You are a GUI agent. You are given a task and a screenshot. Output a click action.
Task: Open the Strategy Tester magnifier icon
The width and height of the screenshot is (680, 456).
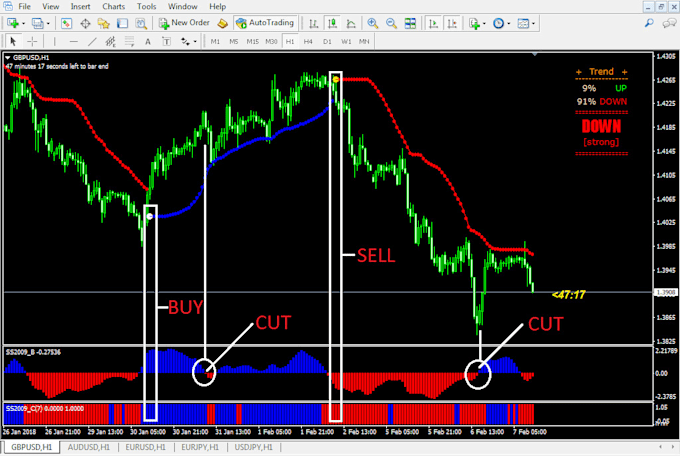click(x=141, y=23)
